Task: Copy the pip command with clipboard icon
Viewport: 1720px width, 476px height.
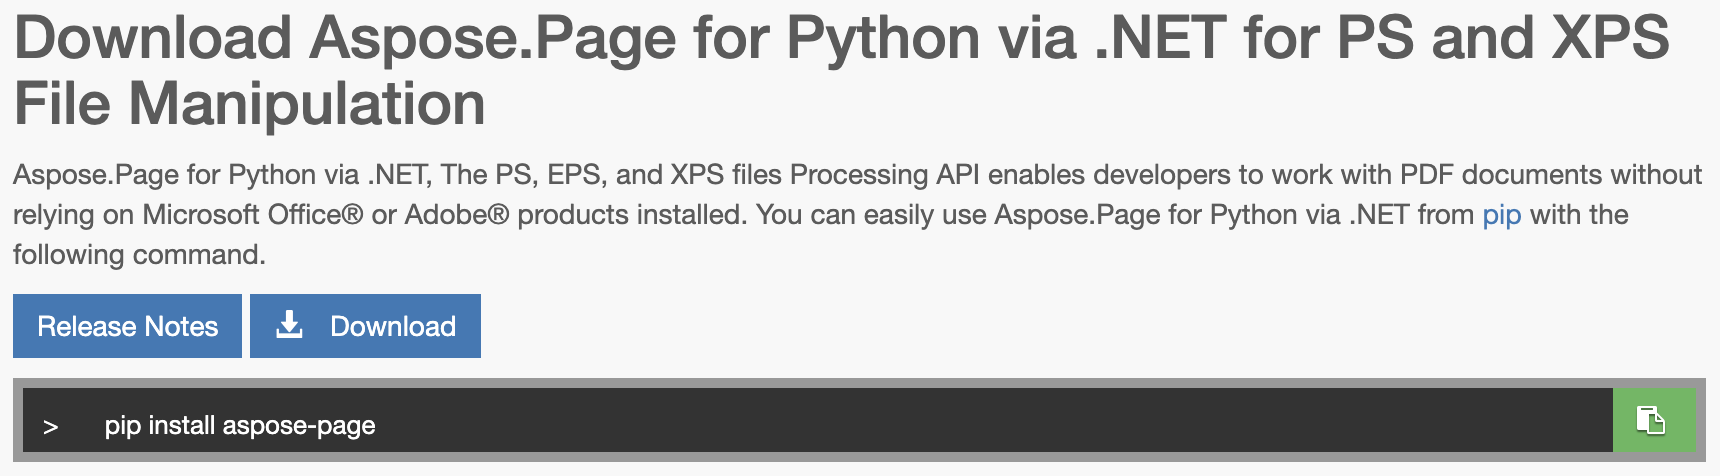Action: click(x=1651, y=421)
